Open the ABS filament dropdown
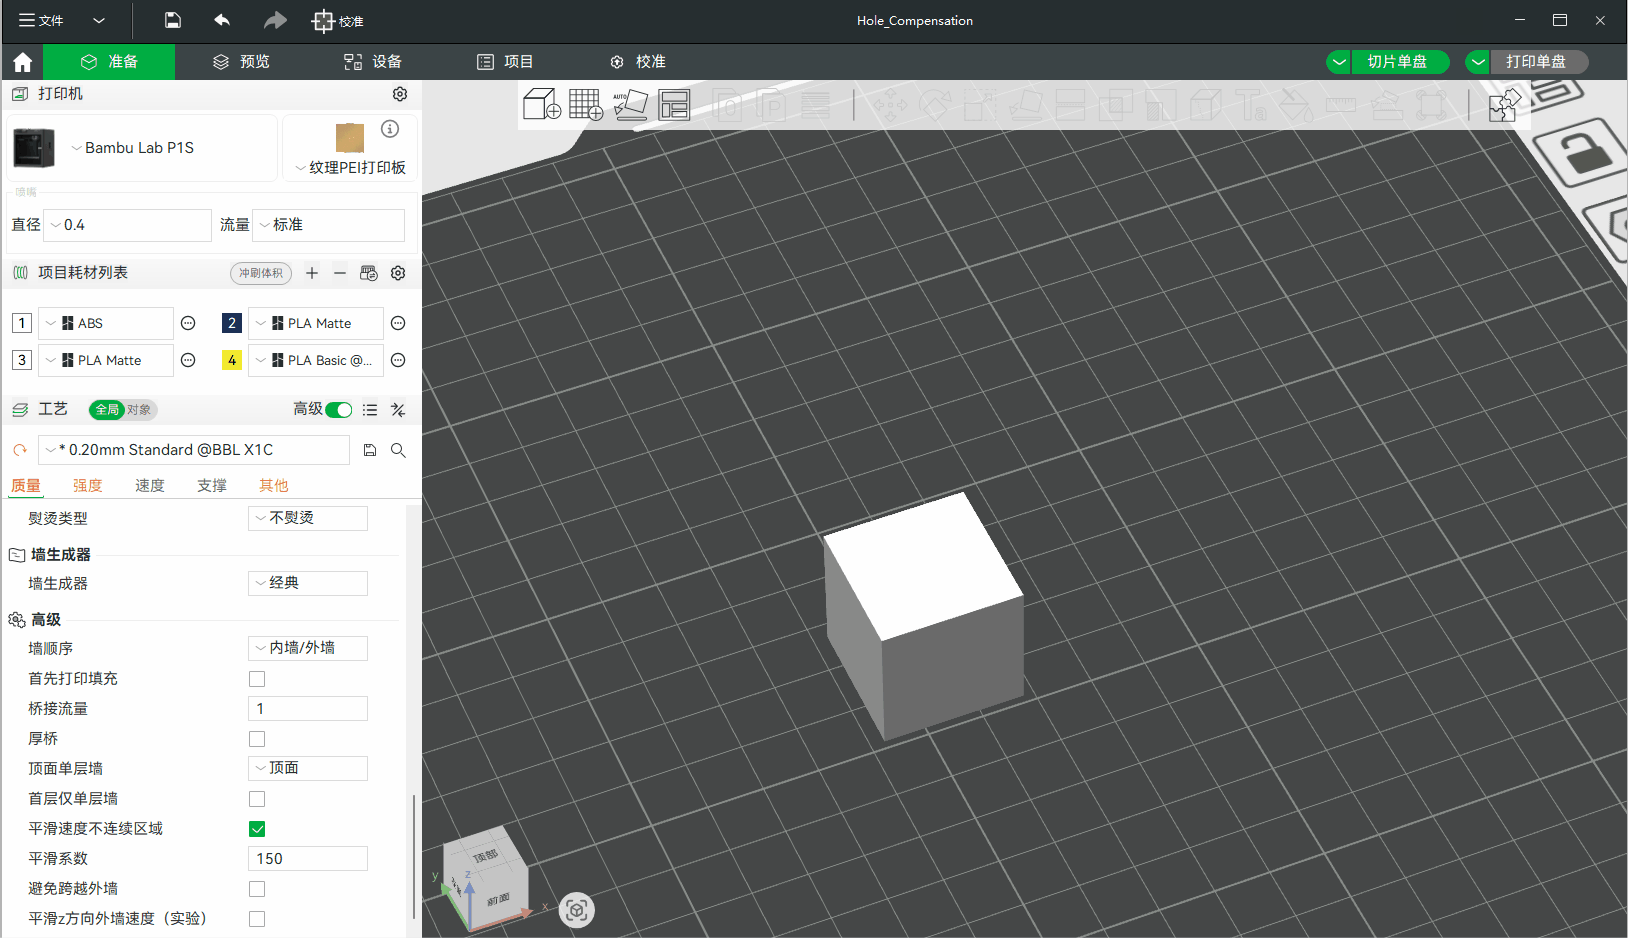This screenshot has width=1628, height=938. (106, 323)
